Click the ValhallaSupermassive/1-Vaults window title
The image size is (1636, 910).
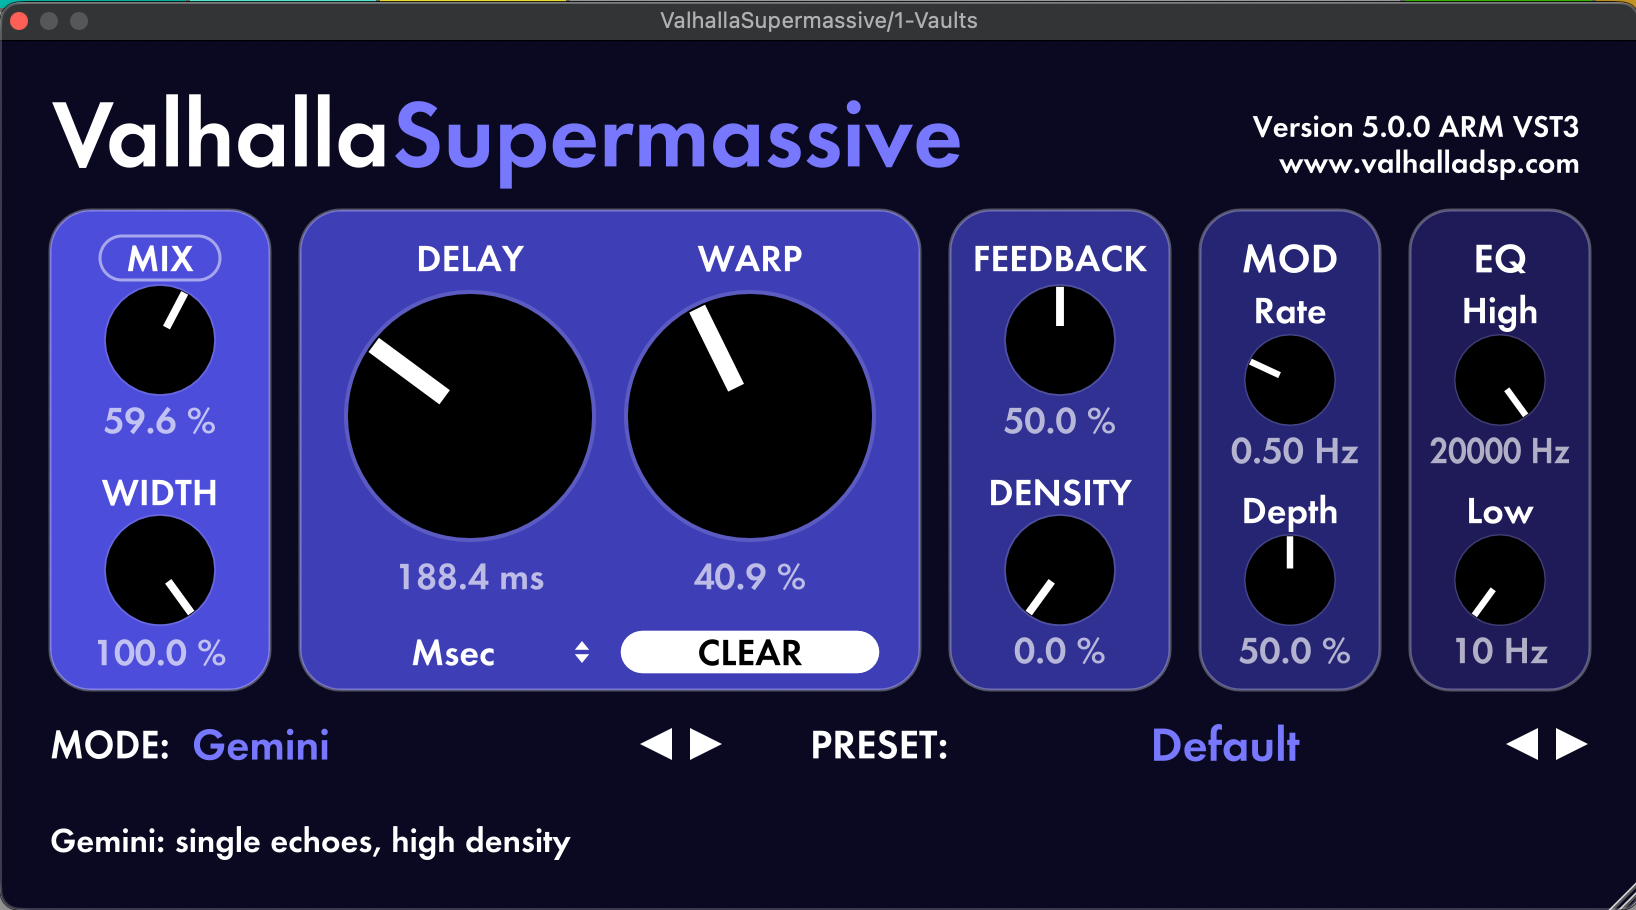[x=819, y=20]
